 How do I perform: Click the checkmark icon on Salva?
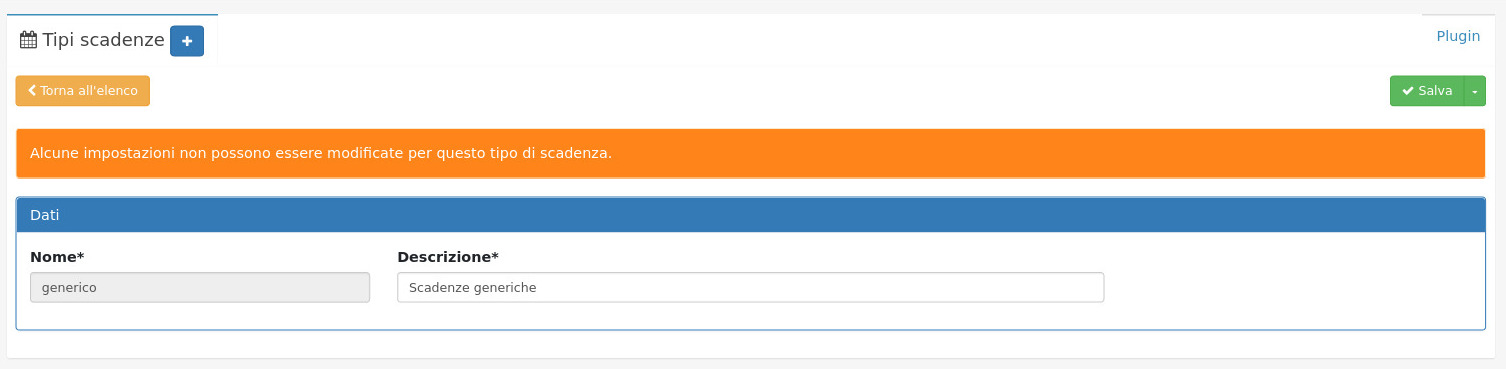coord(1408,91)
